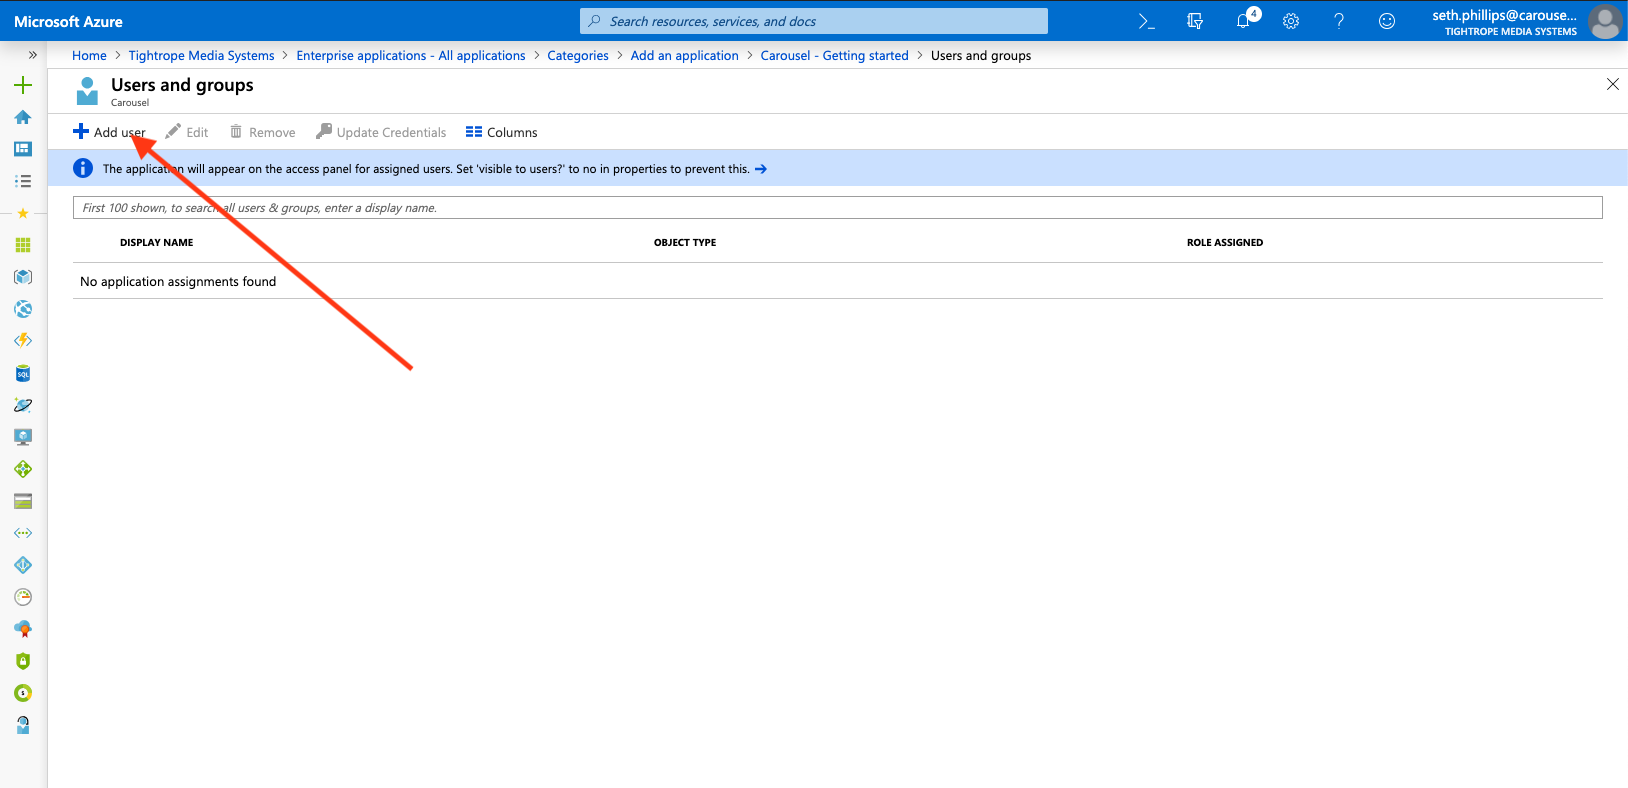Open the Dashboard icon in sidebar
1628x788 pixels.
[x=23, y=149]
